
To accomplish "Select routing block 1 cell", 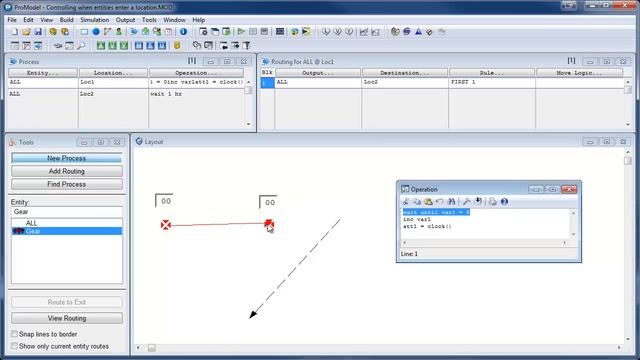I will pyautogui.click(x=267, y=82).
